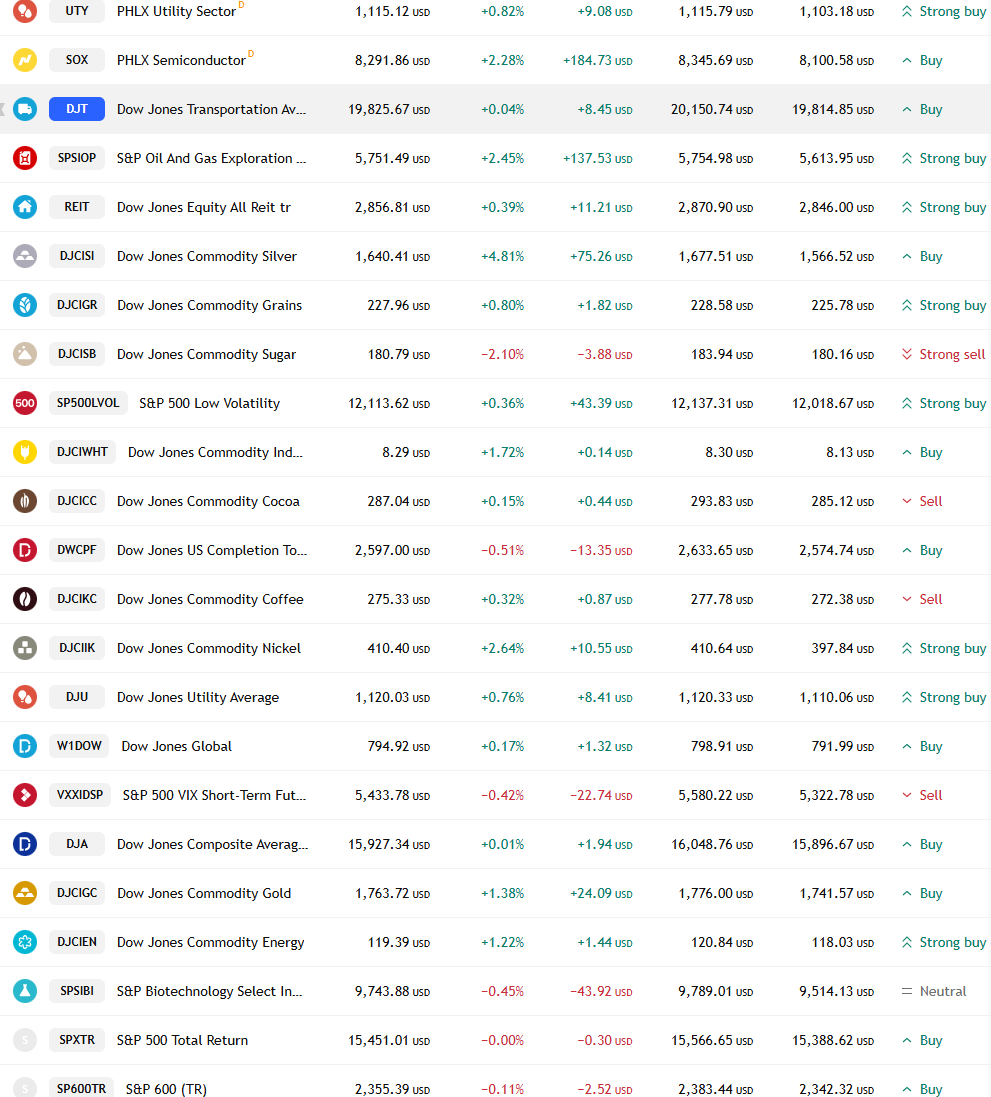Click the Commodity Nickel logo icon
Viewport: 991px width, 1097px height.
click(x=24, y=648)
